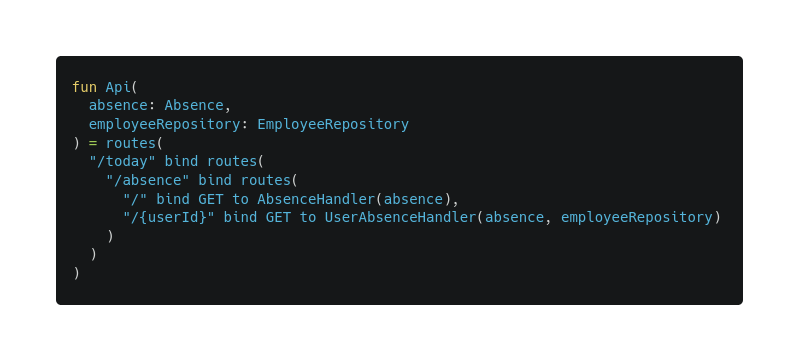The height and width of the screenshot is (361, 799).
Task: Click the employeeRepository parameter name
Action: click(165, 124)
